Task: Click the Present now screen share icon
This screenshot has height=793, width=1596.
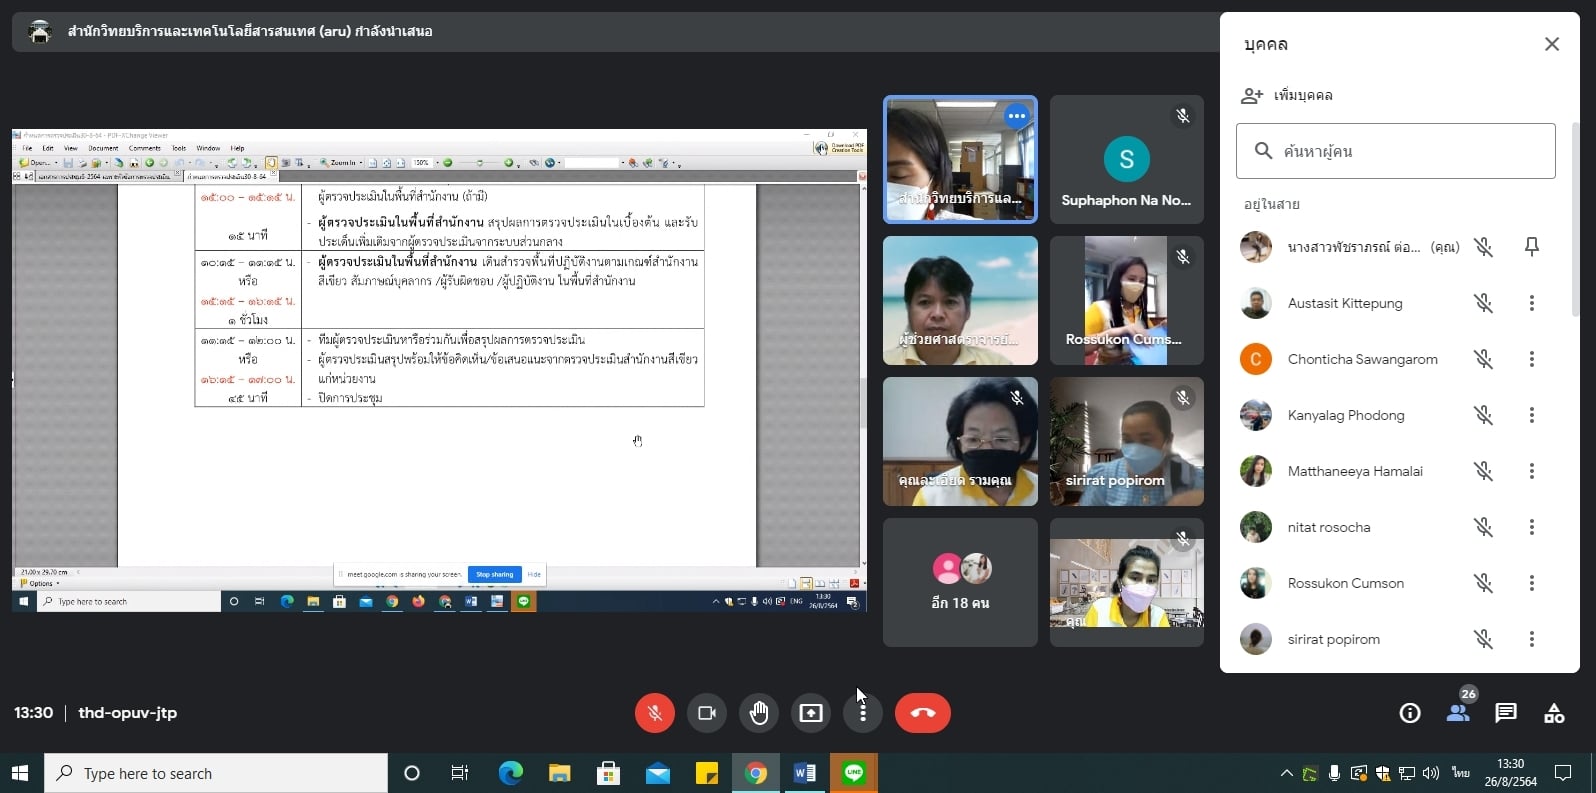Action: coord(811,713)
